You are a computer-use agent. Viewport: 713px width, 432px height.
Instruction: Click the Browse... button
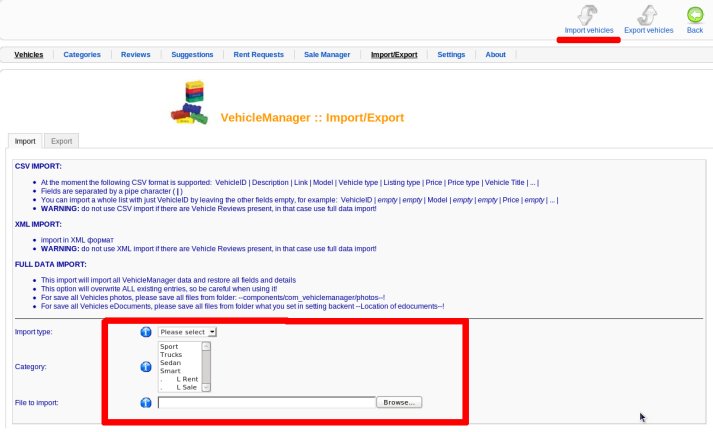(x=399, y=402)
